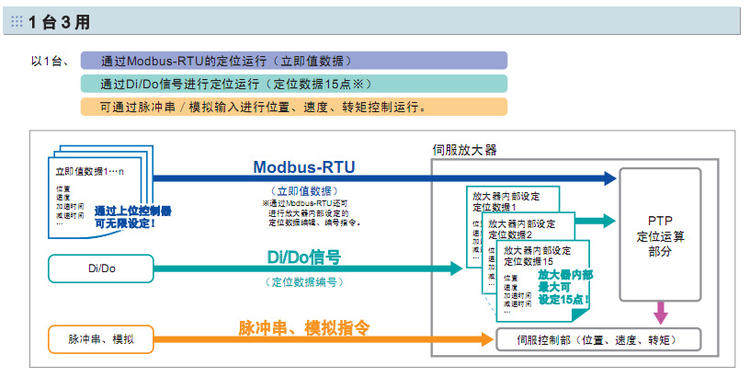Click the blue text 通过上位控制器可无限设定!
750x377 pixels.
[132, 217]
